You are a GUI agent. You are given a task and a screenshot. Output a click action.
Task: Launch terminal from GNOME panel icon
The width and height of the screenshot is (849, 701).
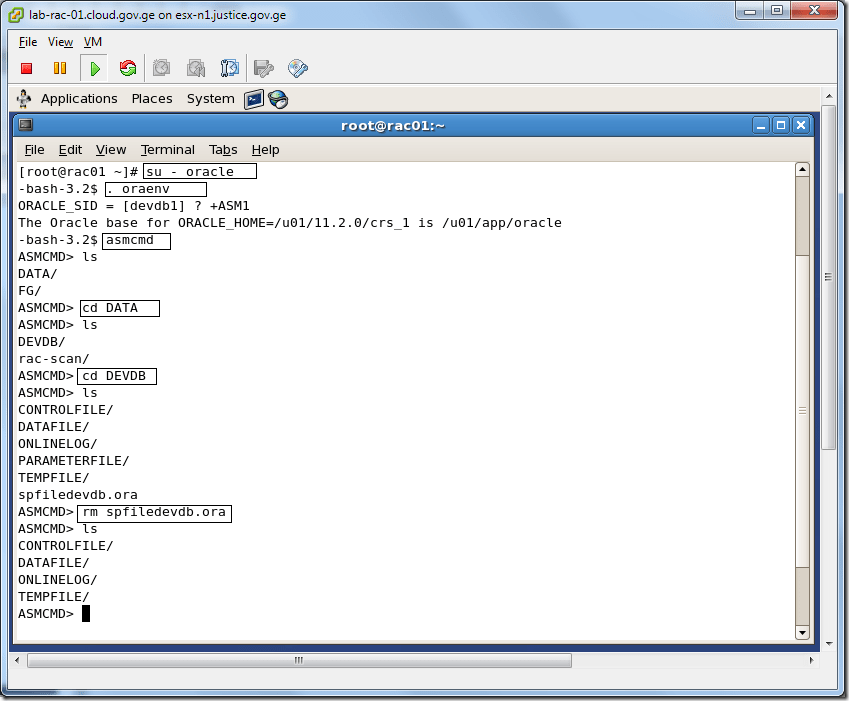pyautogui.click(x=254, y=99)
